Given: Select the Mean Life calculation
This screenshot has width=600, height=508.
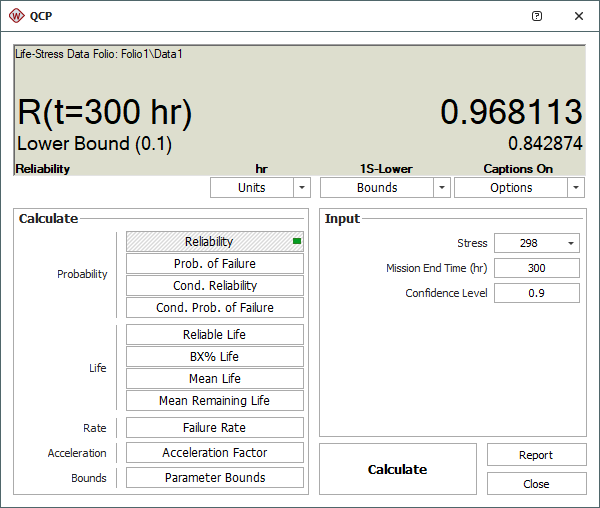Looking at the screenshot, I should [215, 379].
